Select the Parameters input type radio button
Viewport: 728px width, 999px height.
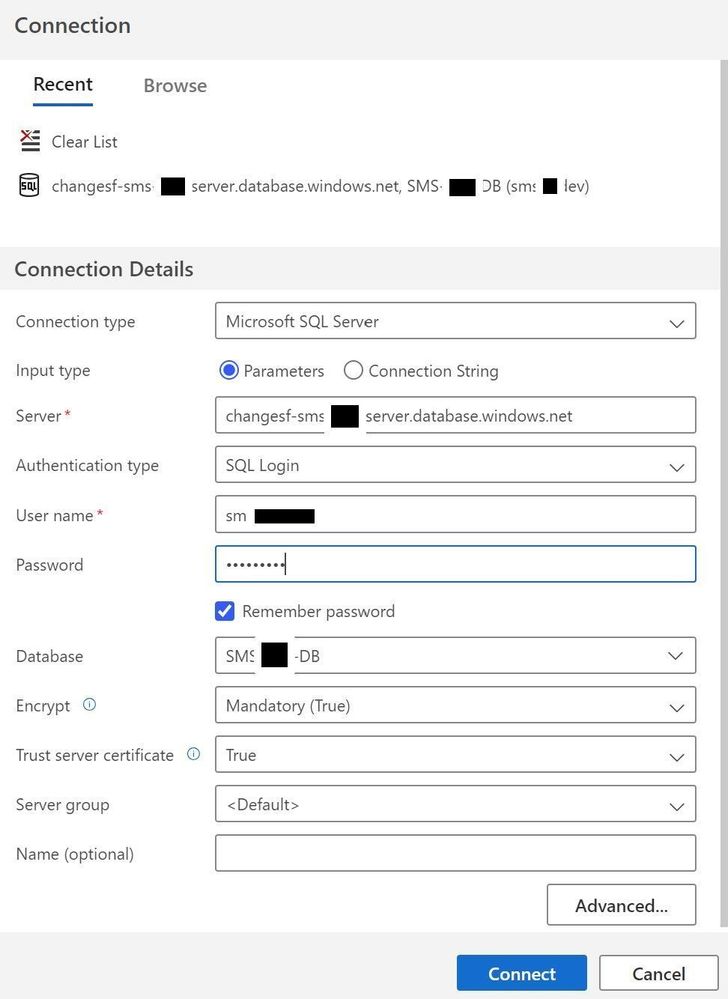228,370
